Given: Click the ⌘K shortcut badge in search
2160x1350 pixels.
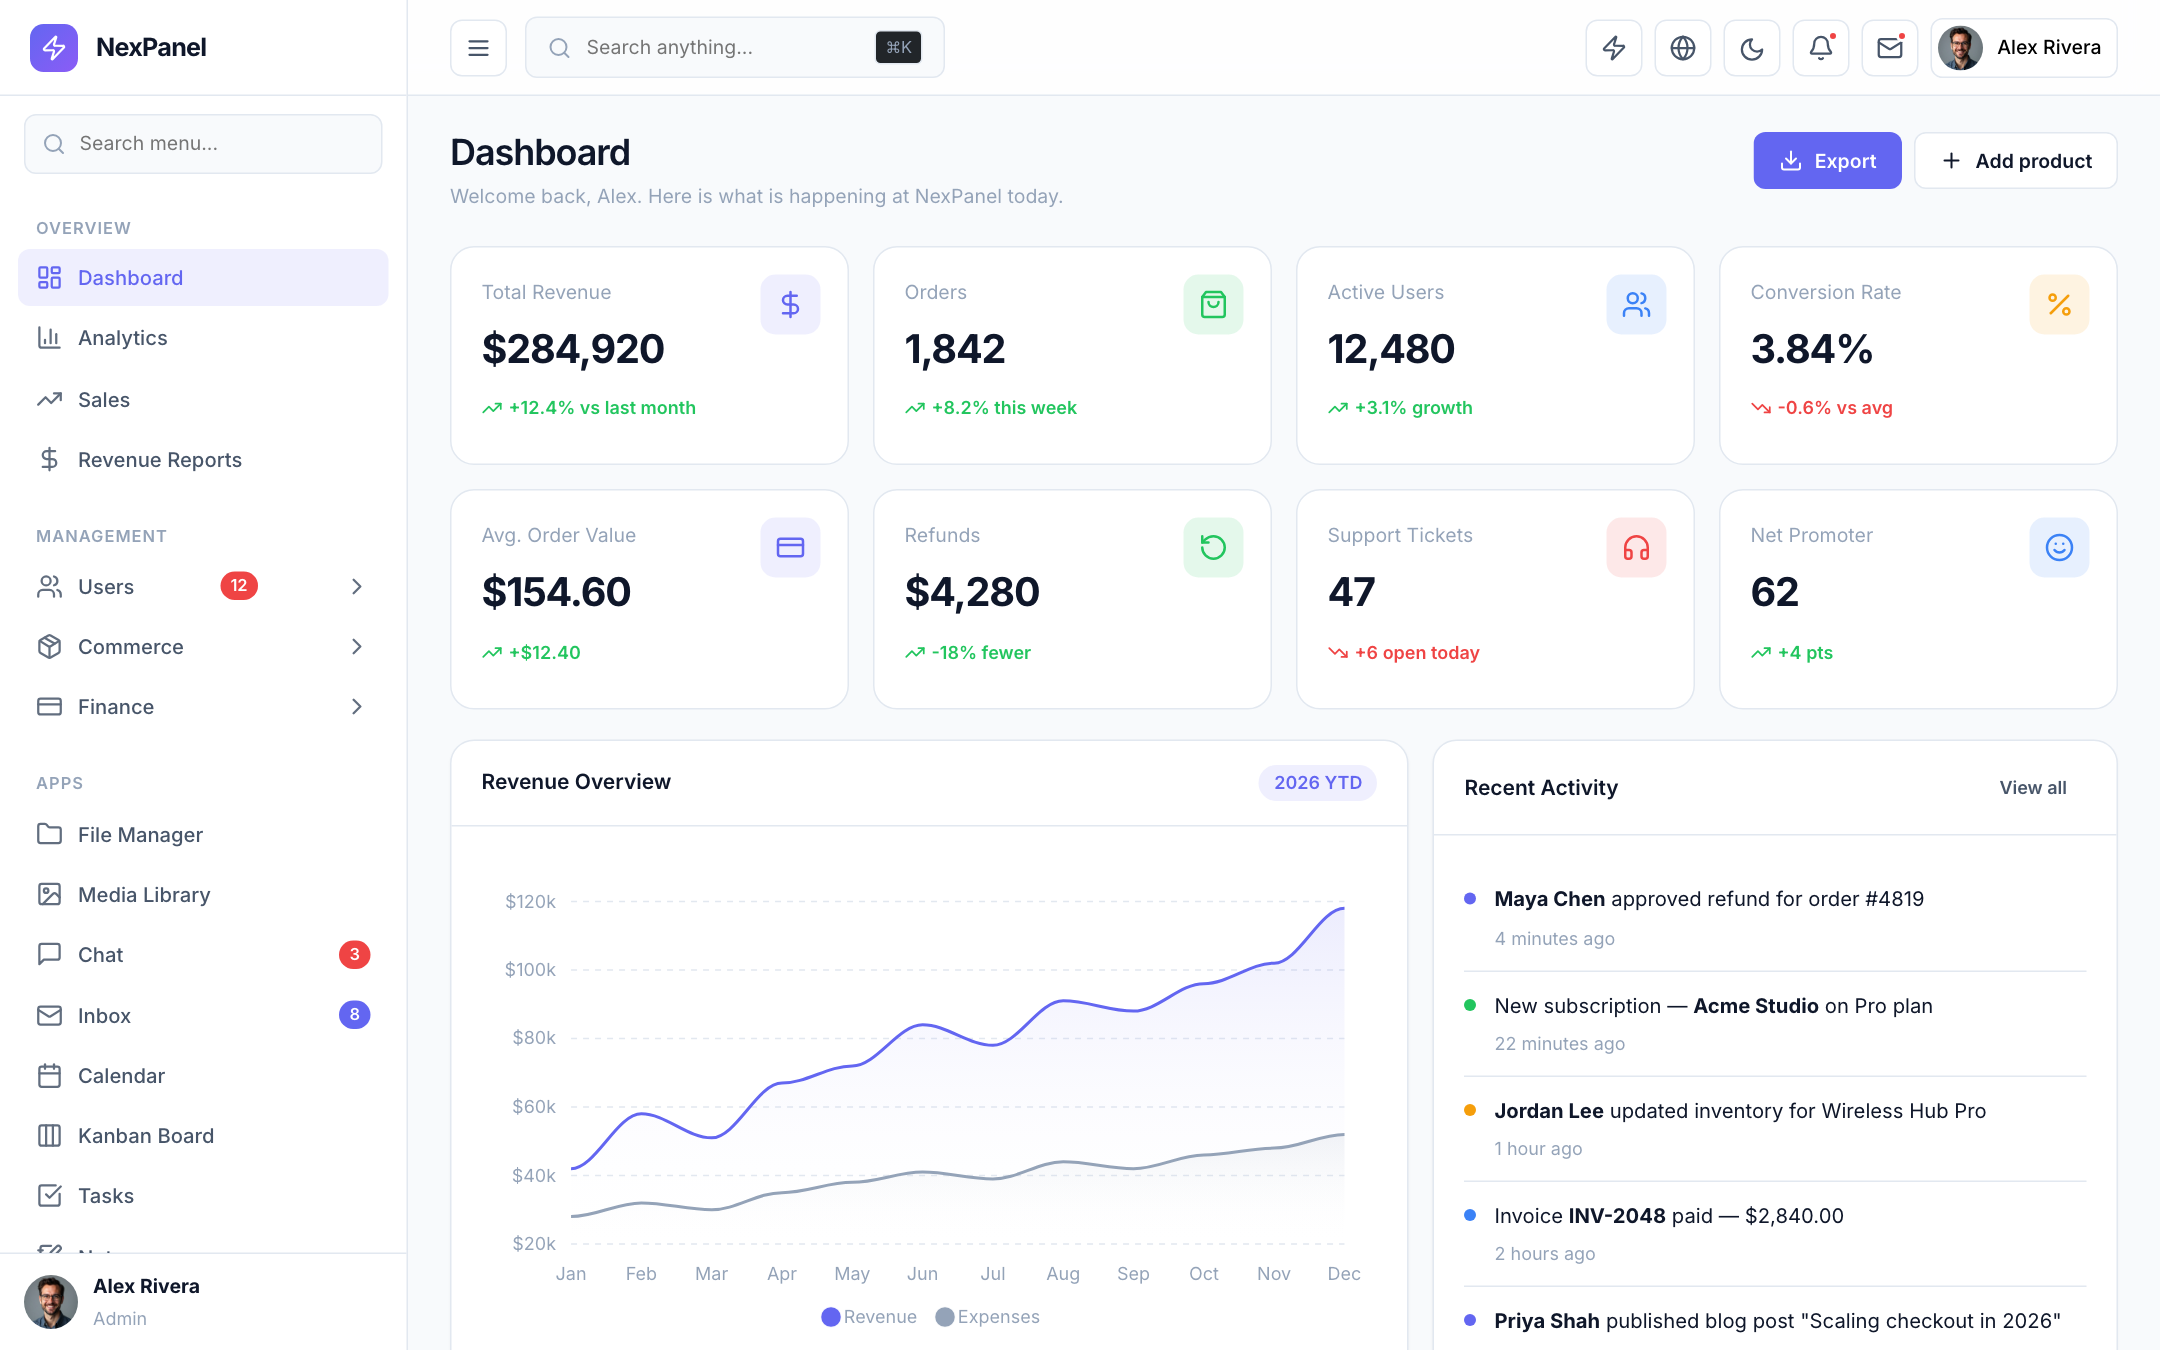Looking at the screenshot, I should pos(898,47).
